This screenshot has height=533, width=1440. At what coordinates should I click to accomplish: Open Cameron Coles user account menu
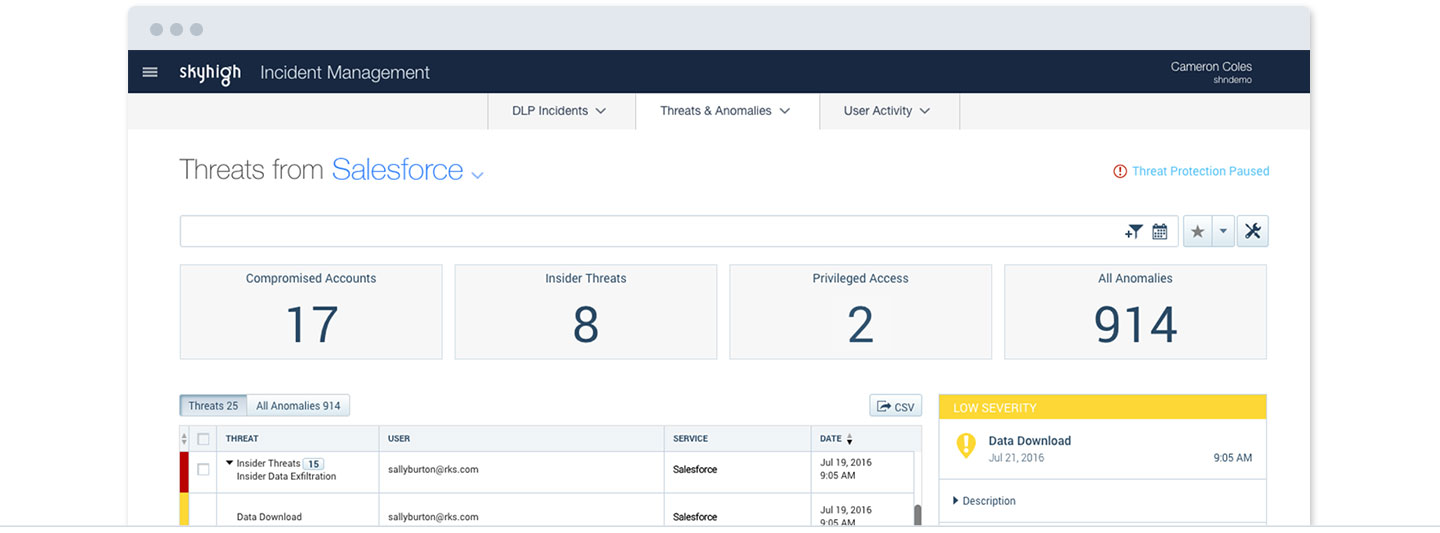pos(1211,72)
